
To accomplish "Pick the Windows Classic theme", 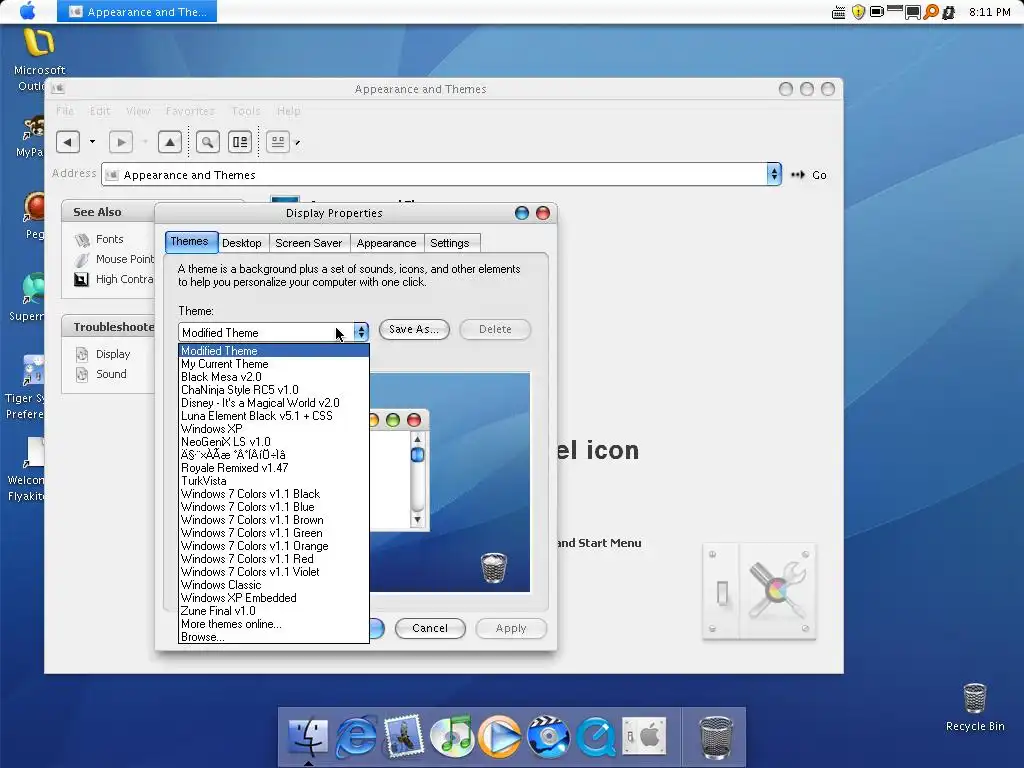I will coord(274,585).
